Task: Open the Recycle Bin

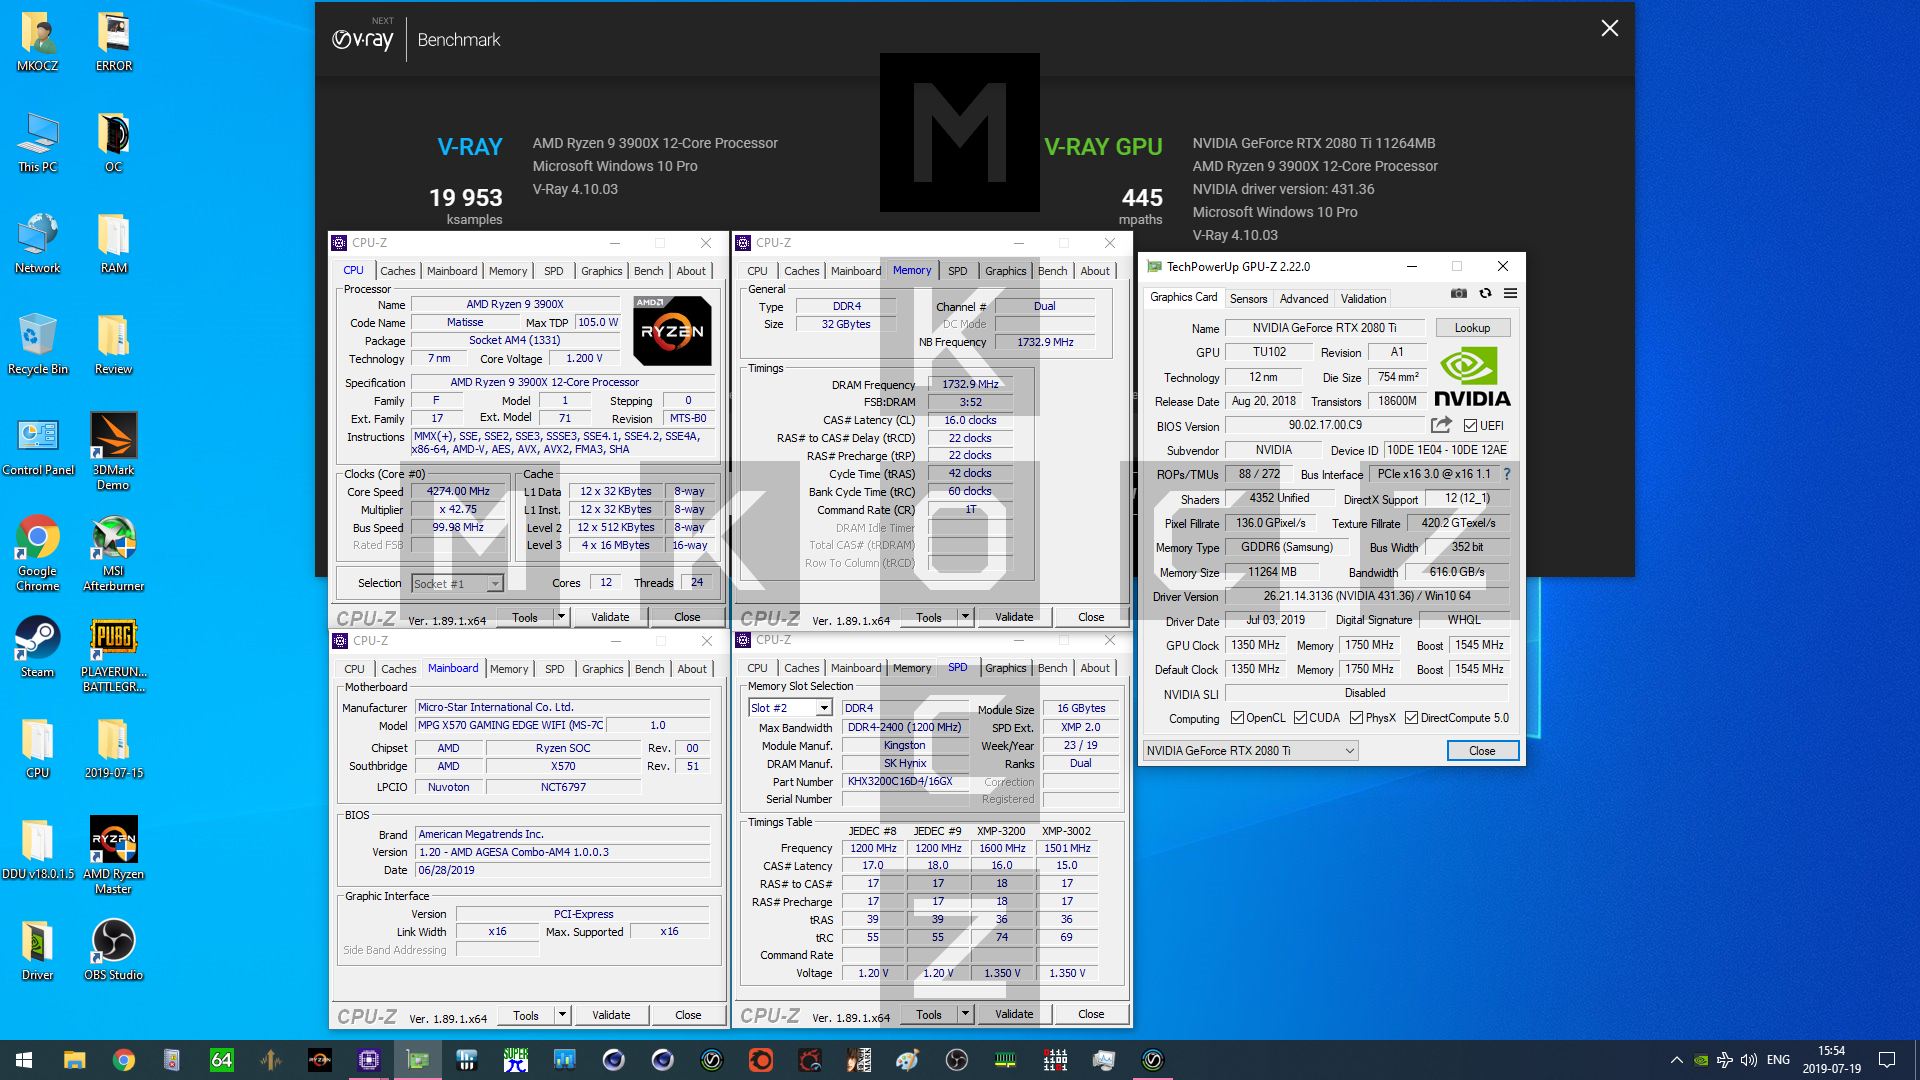Action: [38, 345]
